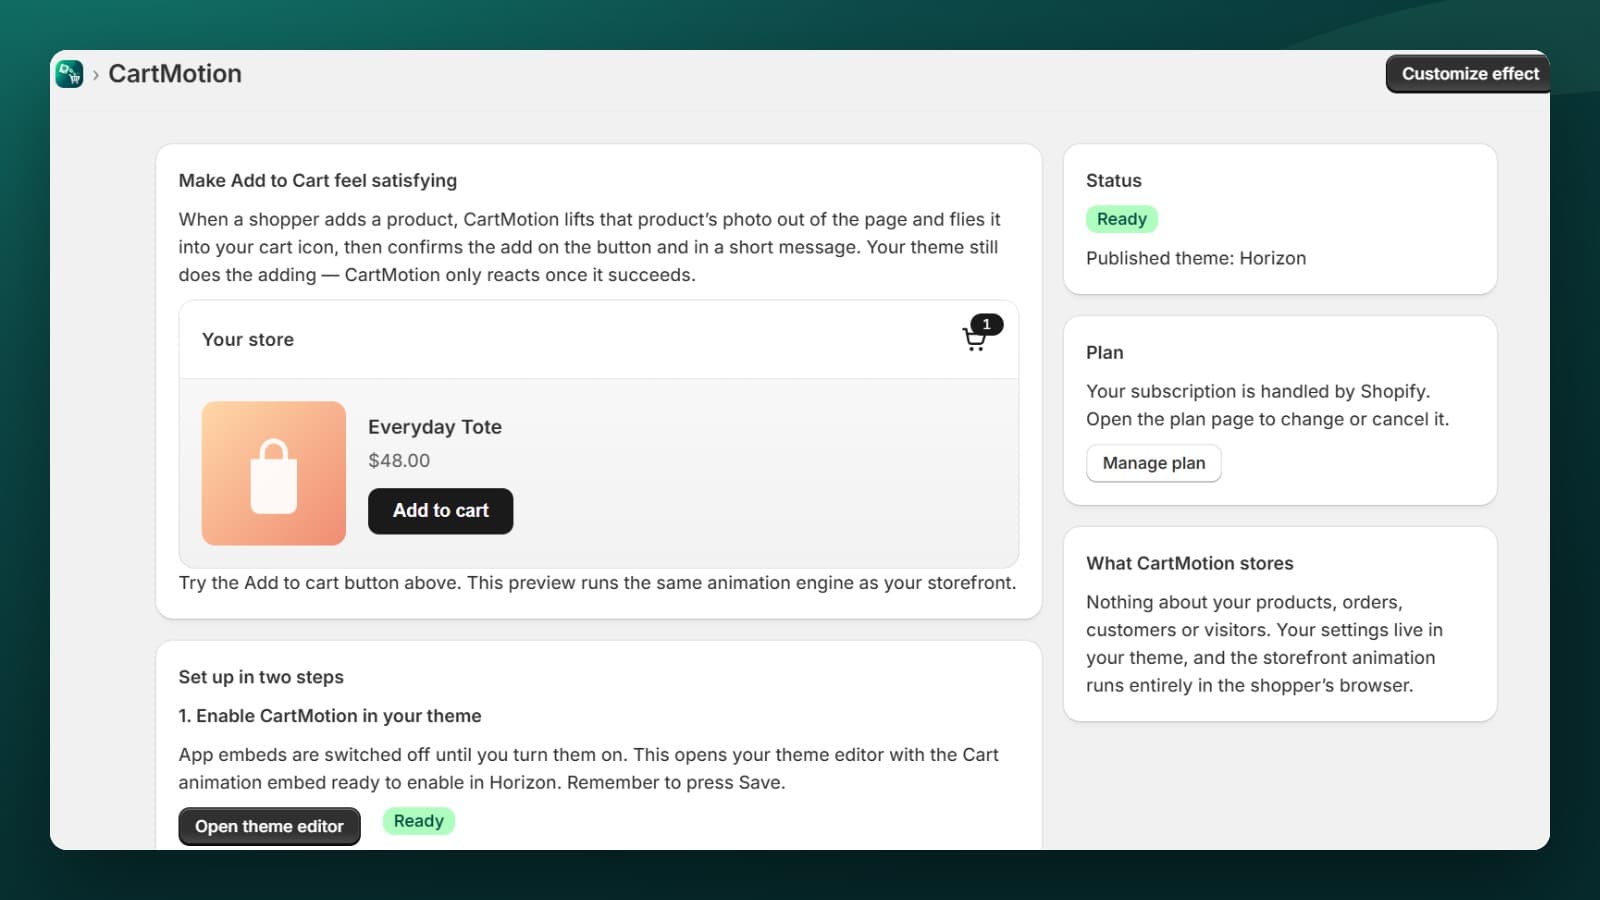Click Make Add to Cart feel satisfying heading
The image size is (1600, 900).
click(318, 181)
